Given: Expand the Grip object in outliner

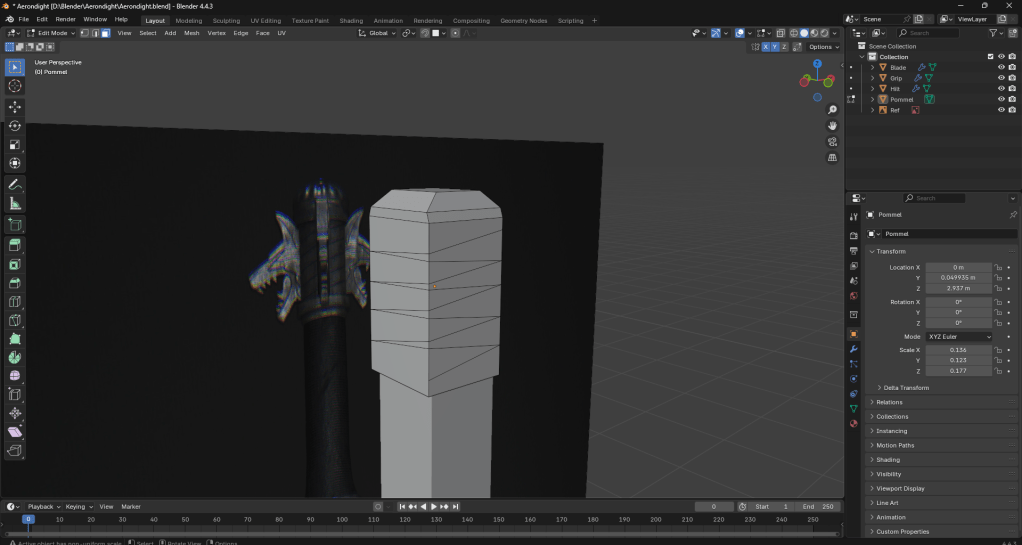Looking at the screenshot, I should coord(872,78).
